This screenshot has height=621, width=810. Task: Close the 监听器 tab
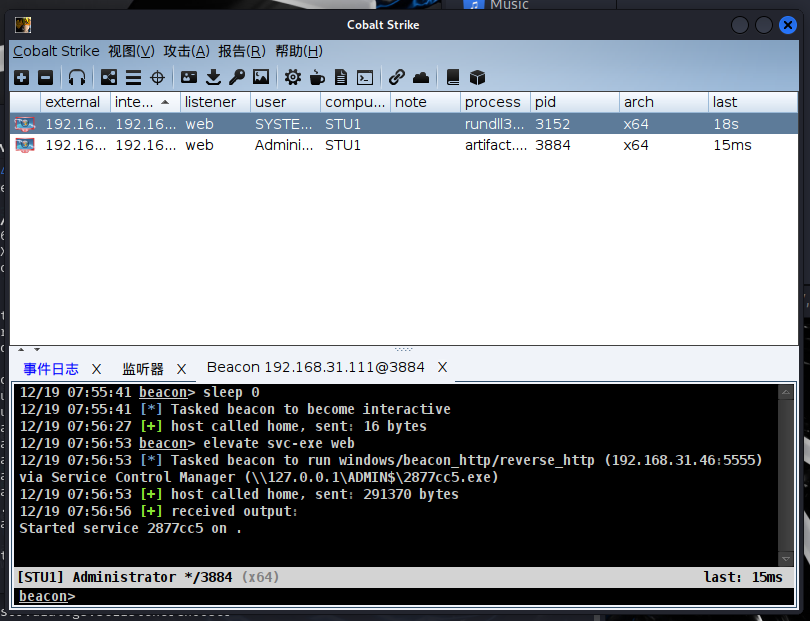[181, 369]
